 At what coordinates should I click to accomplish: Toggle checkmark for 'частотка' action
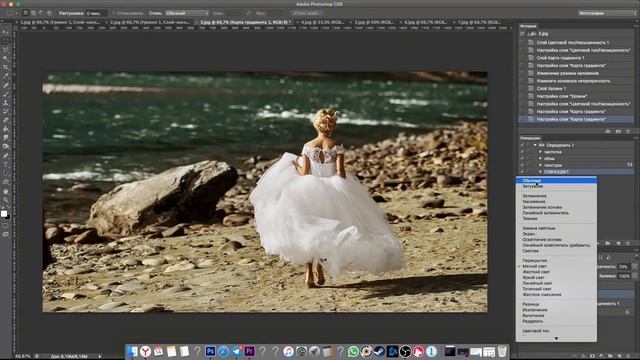click(522, 152)
